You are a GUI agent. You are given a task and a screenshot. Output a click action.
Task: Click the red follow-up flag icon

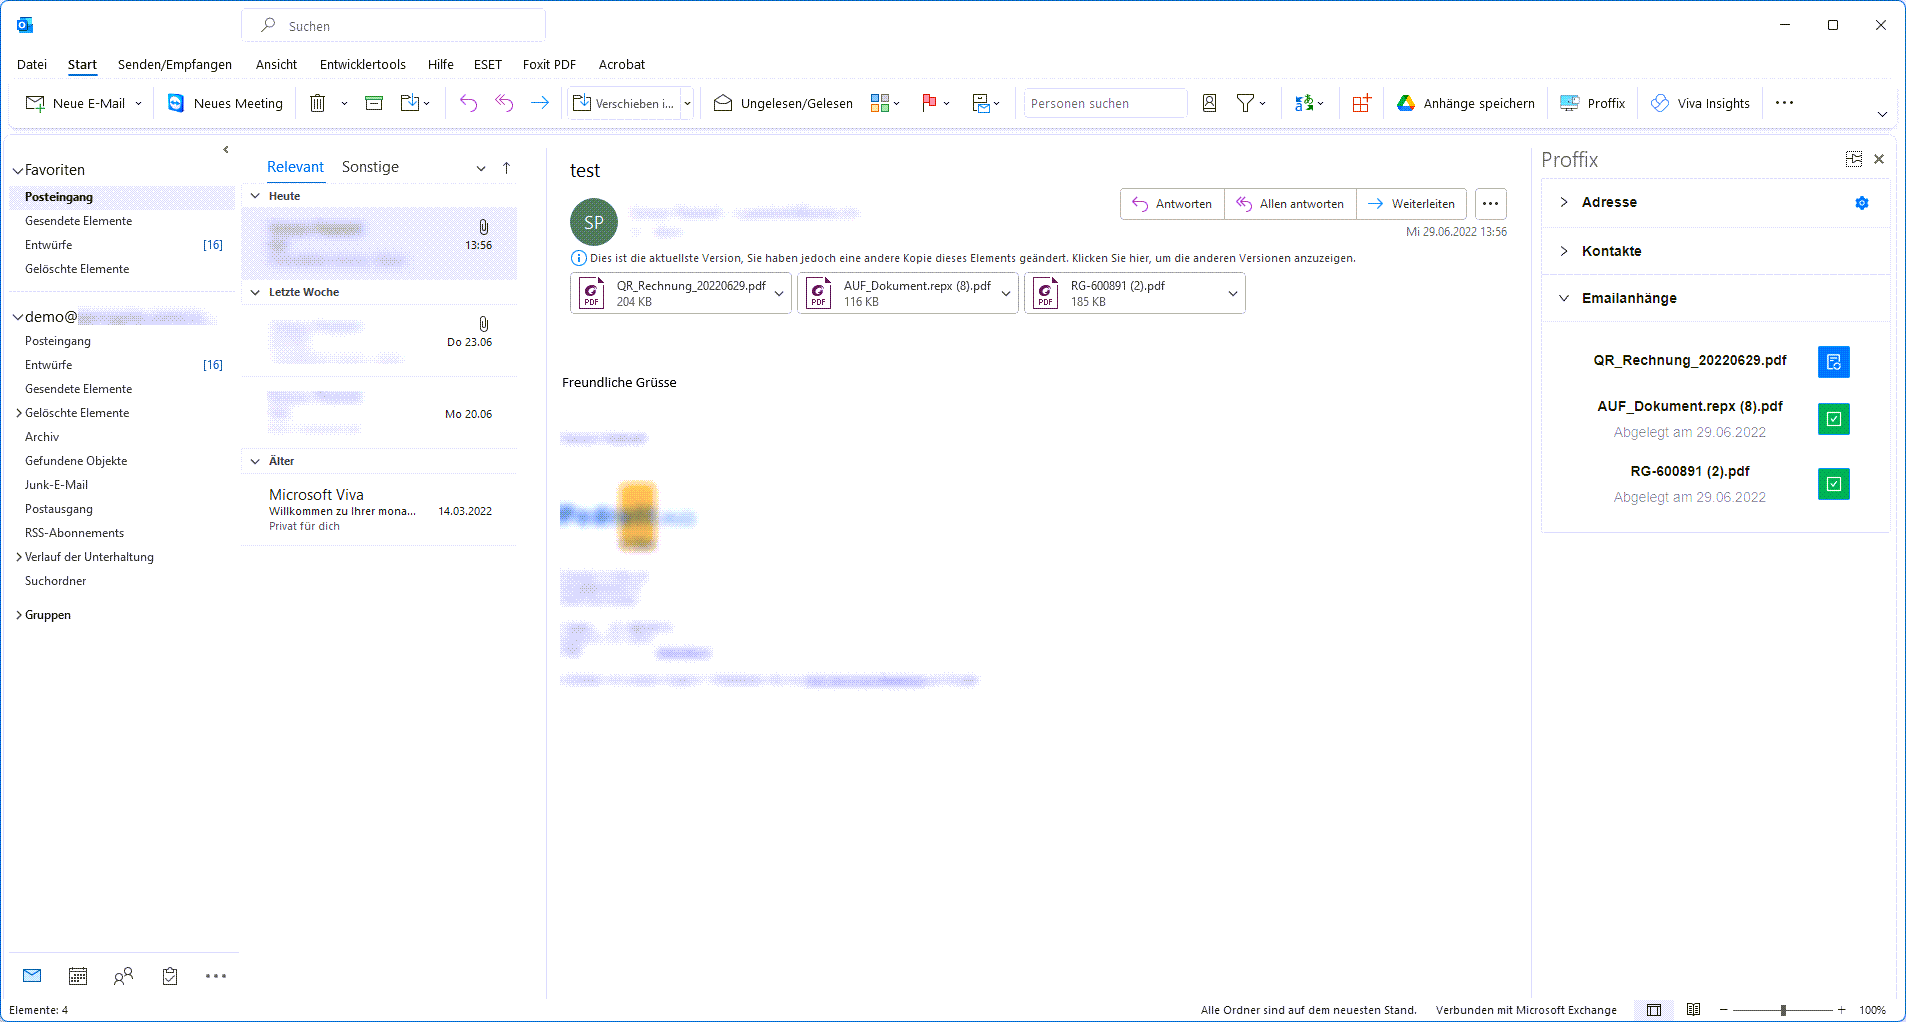point(929,103)
